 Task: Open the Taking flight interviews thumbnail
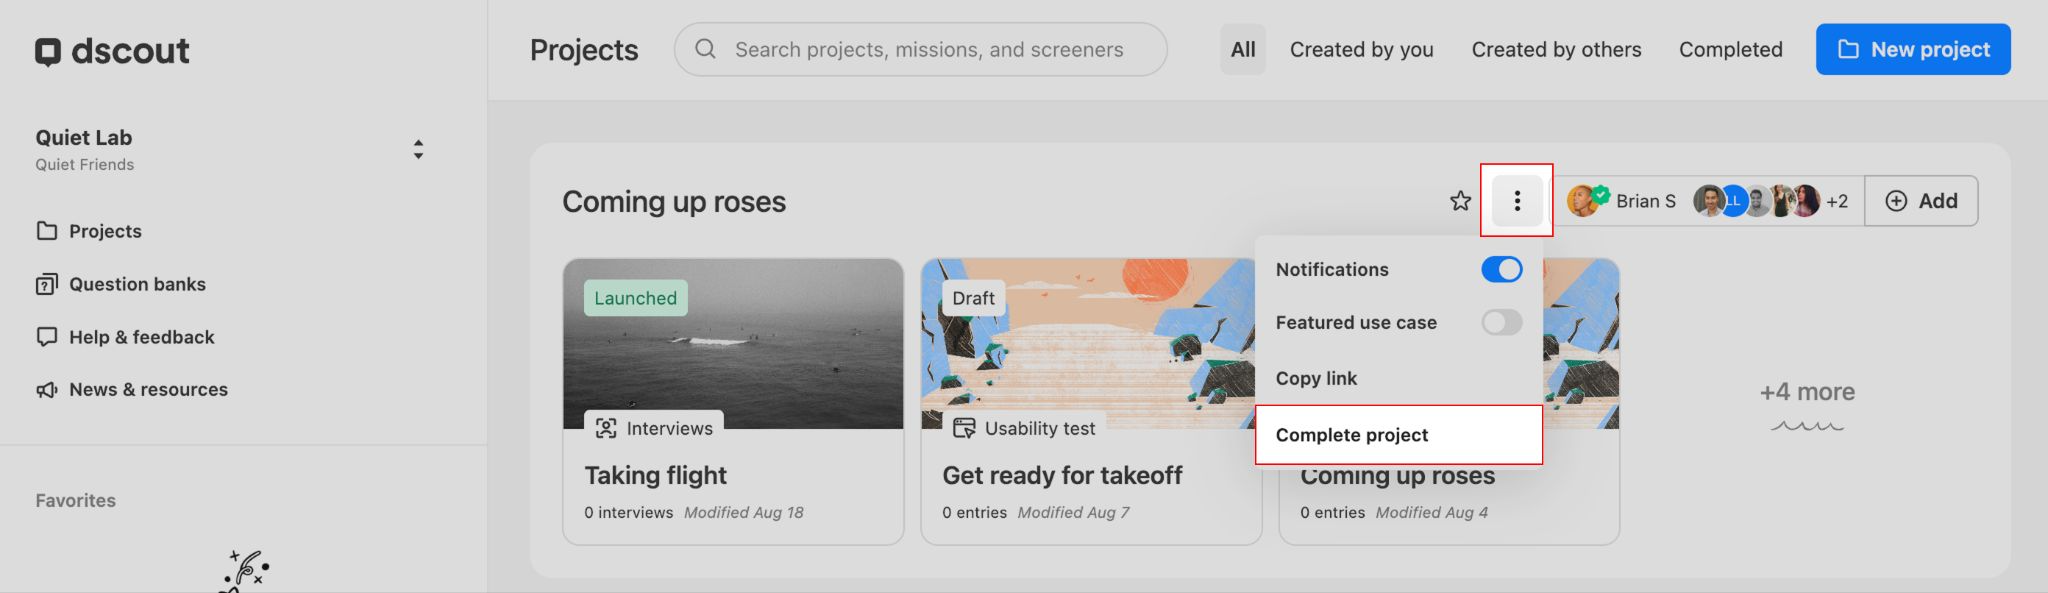pyautogui.click(x=733, y=345)
